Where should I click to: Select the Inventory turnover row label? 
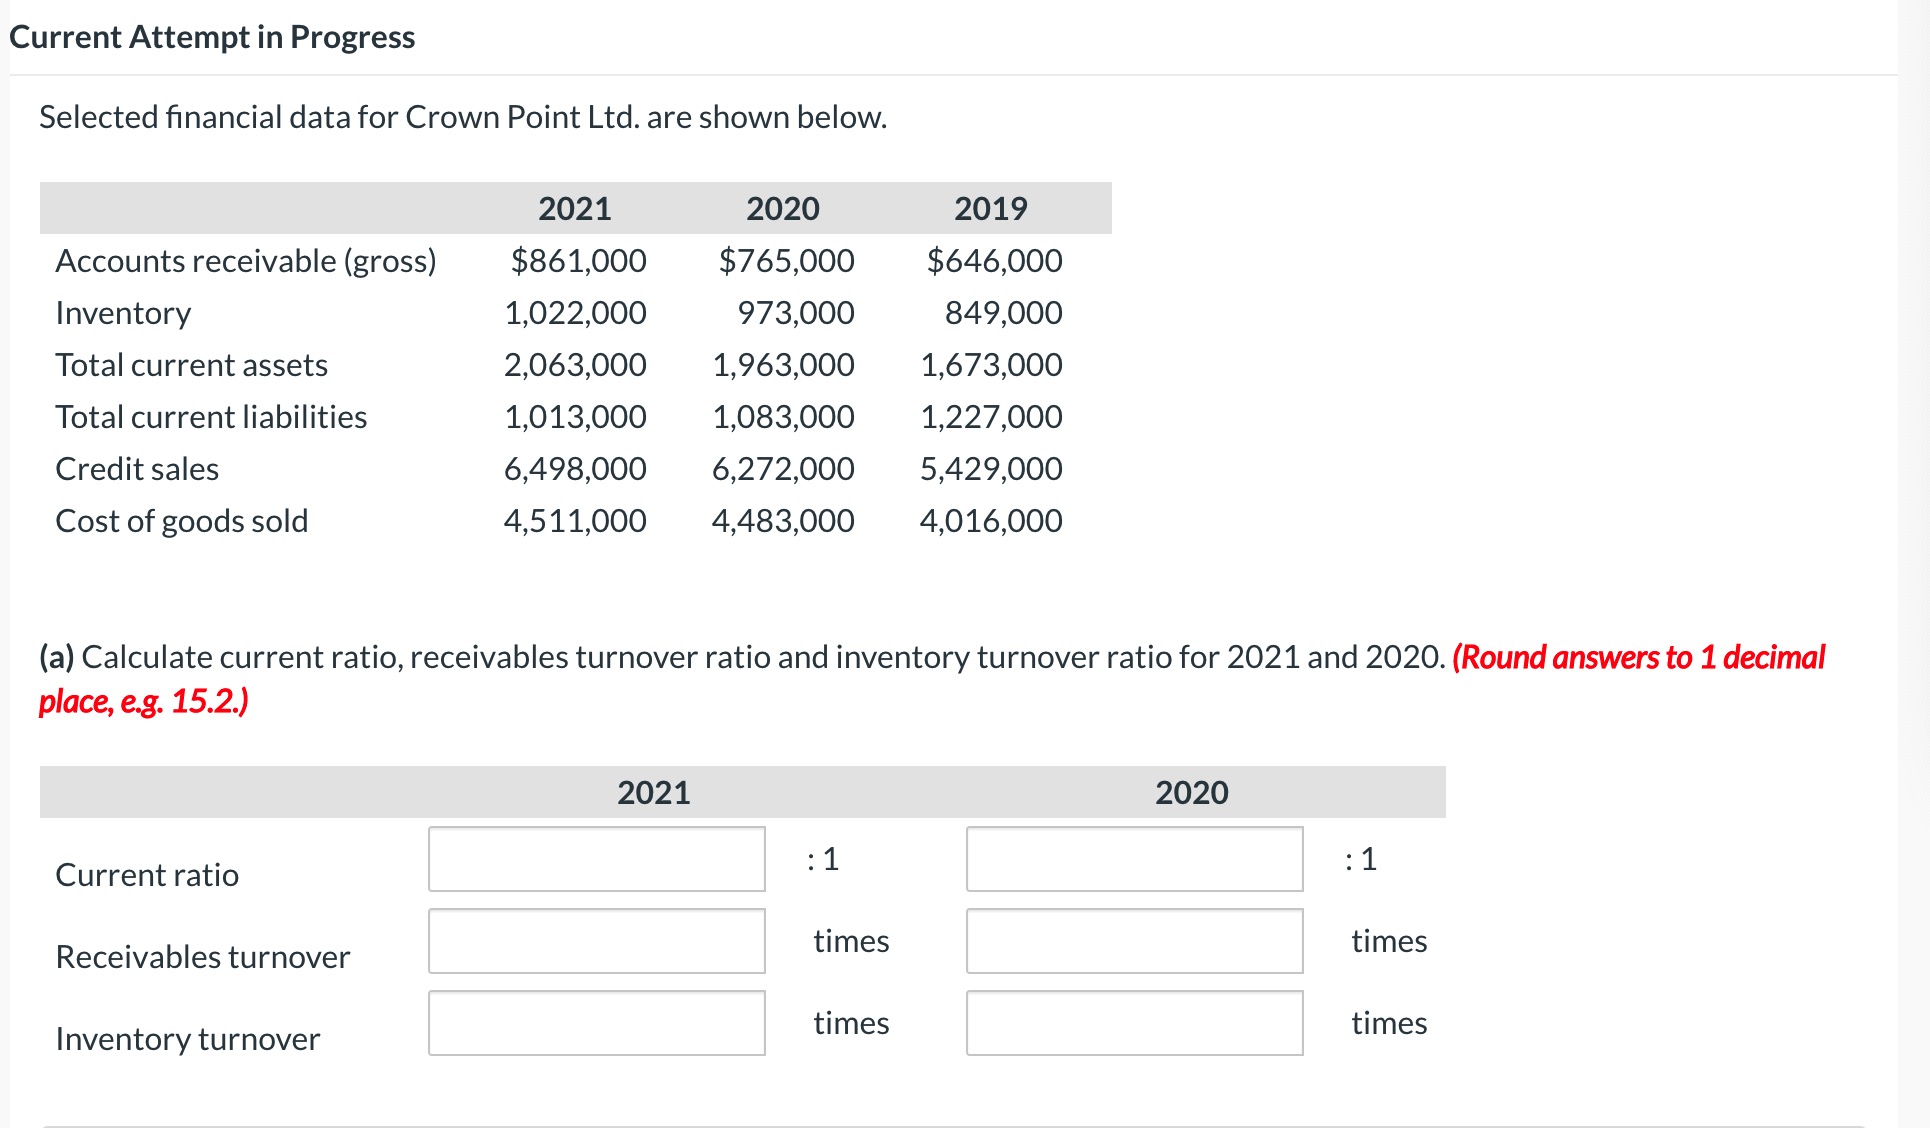[187, 1038]
